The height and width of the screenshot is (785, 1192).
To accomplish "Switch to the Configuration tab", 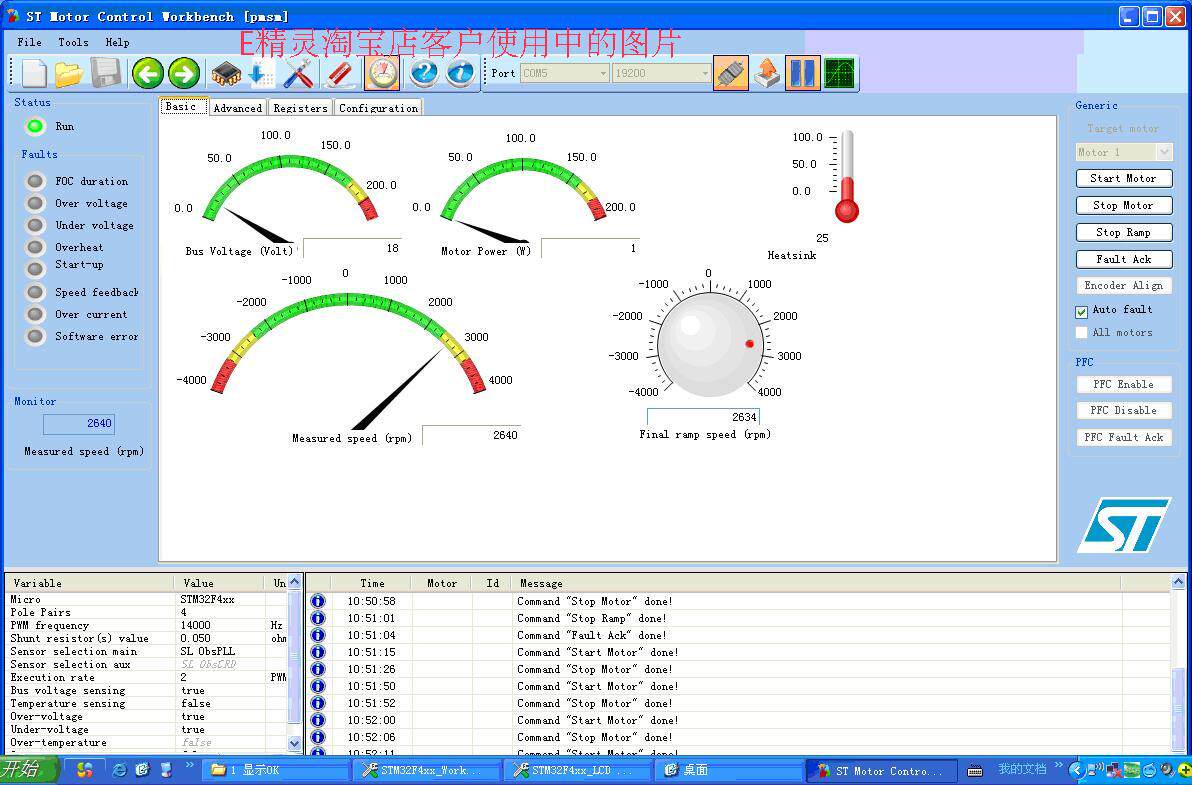I will tap(379, 108).
